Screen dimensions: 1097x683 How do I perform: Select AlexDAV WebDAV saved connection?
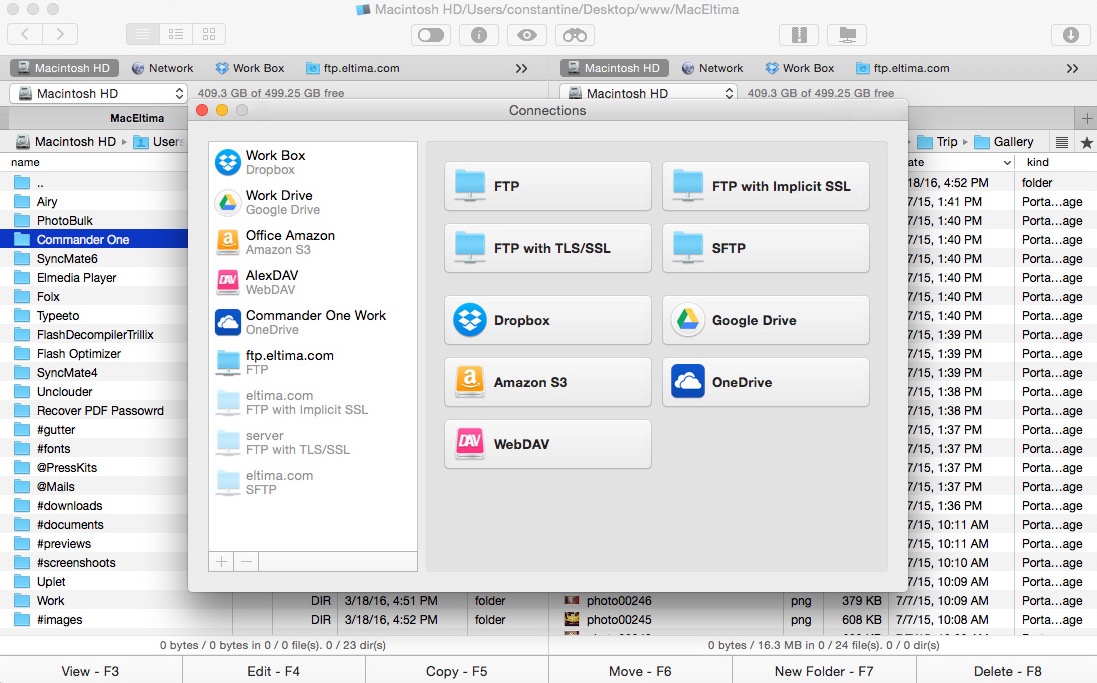pyautogui.click(x=313, y=282)
